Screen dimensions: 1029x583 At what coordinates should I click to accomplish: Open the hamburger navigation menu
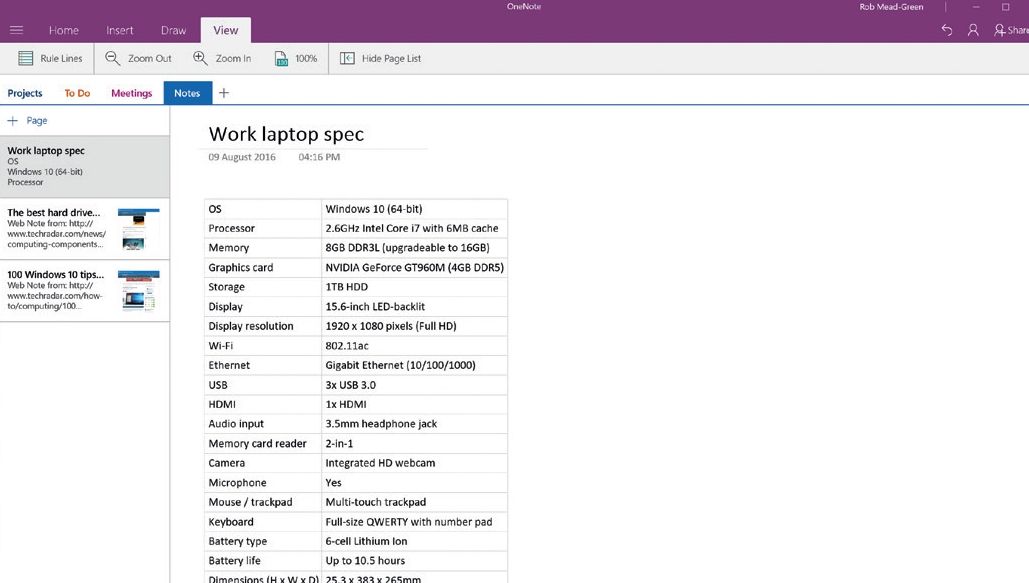tap(16, 30)
